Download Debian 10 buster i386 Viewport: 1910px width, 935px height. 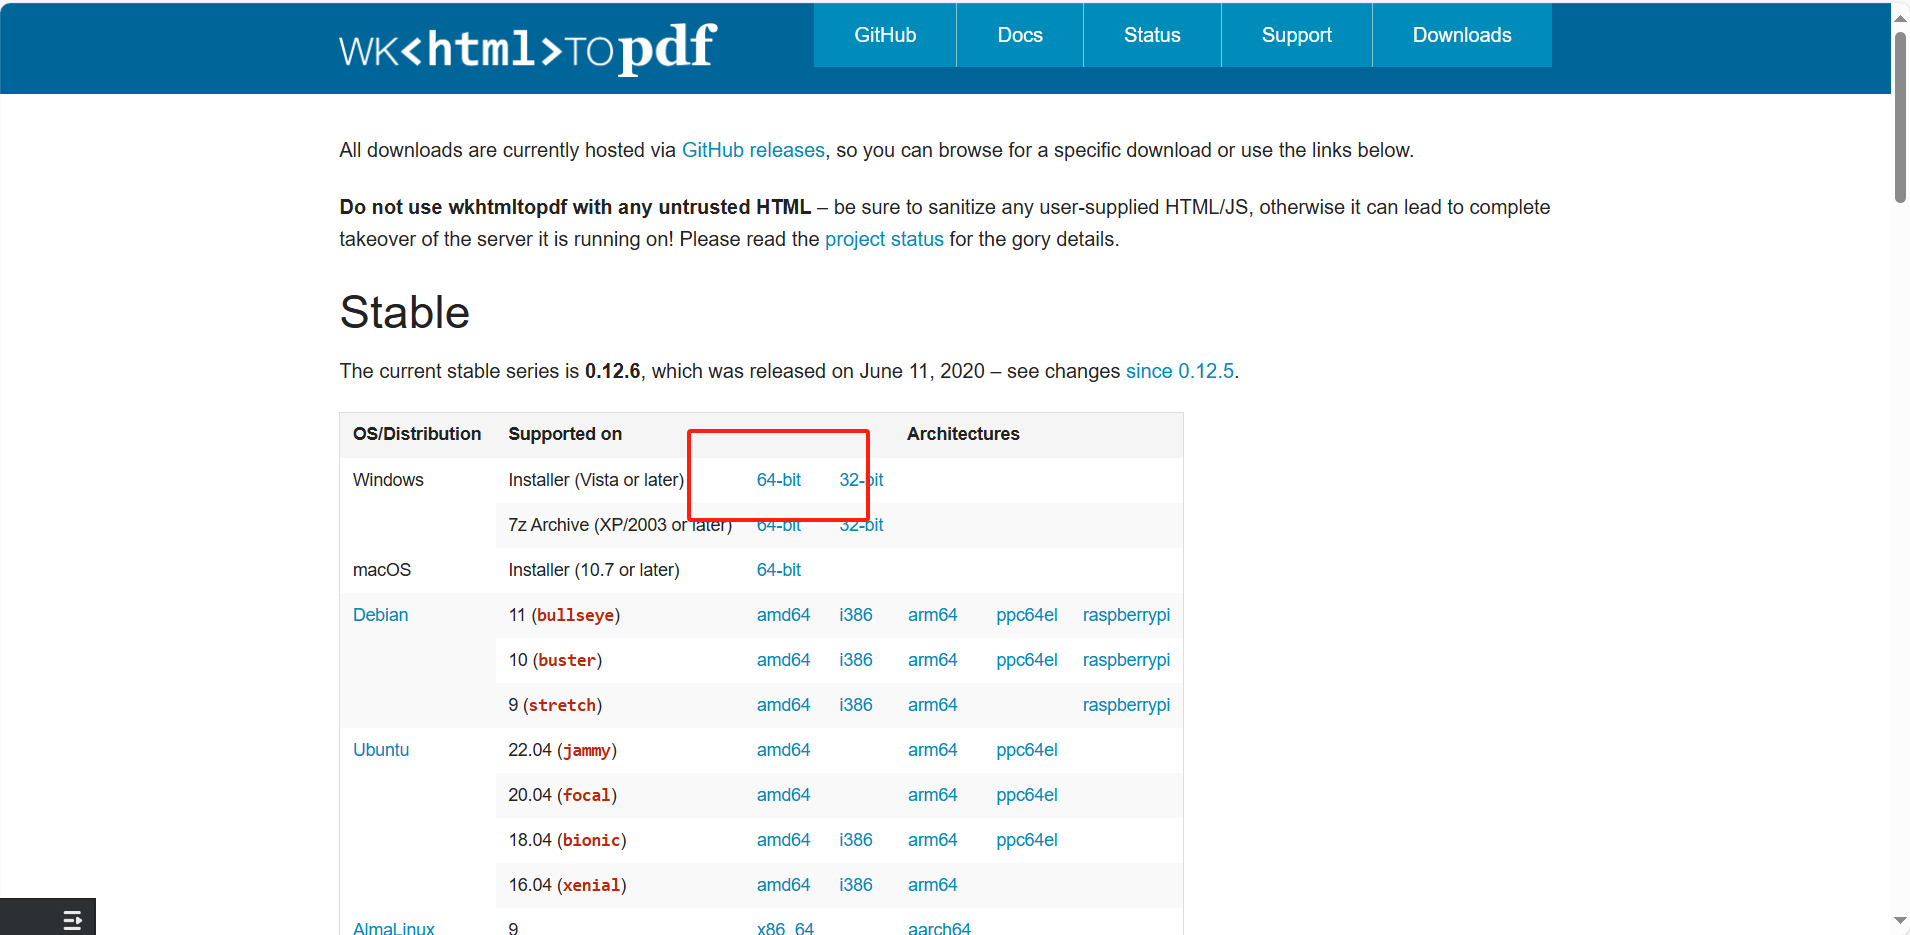click(856, 660)
